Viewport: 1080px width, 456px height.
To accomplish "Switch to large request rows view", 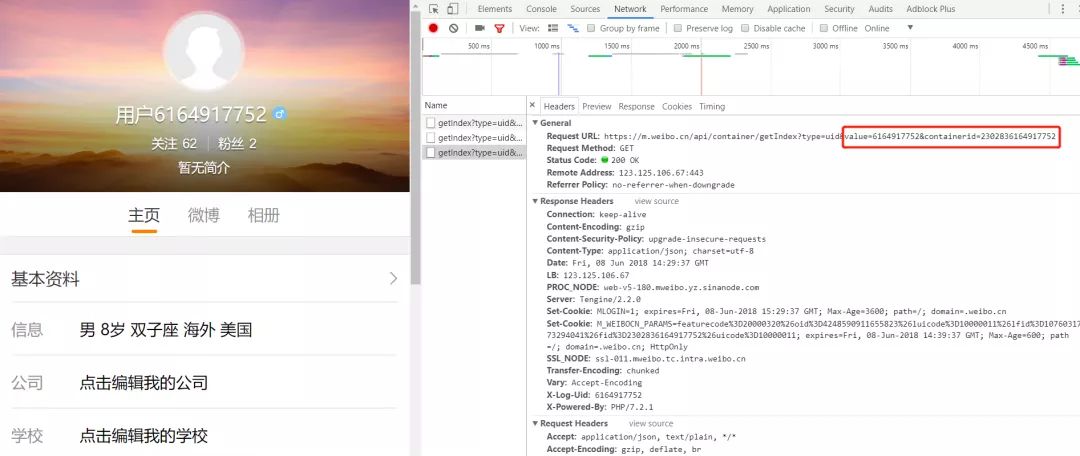I will pyautogui.click(x=552, y=28).
